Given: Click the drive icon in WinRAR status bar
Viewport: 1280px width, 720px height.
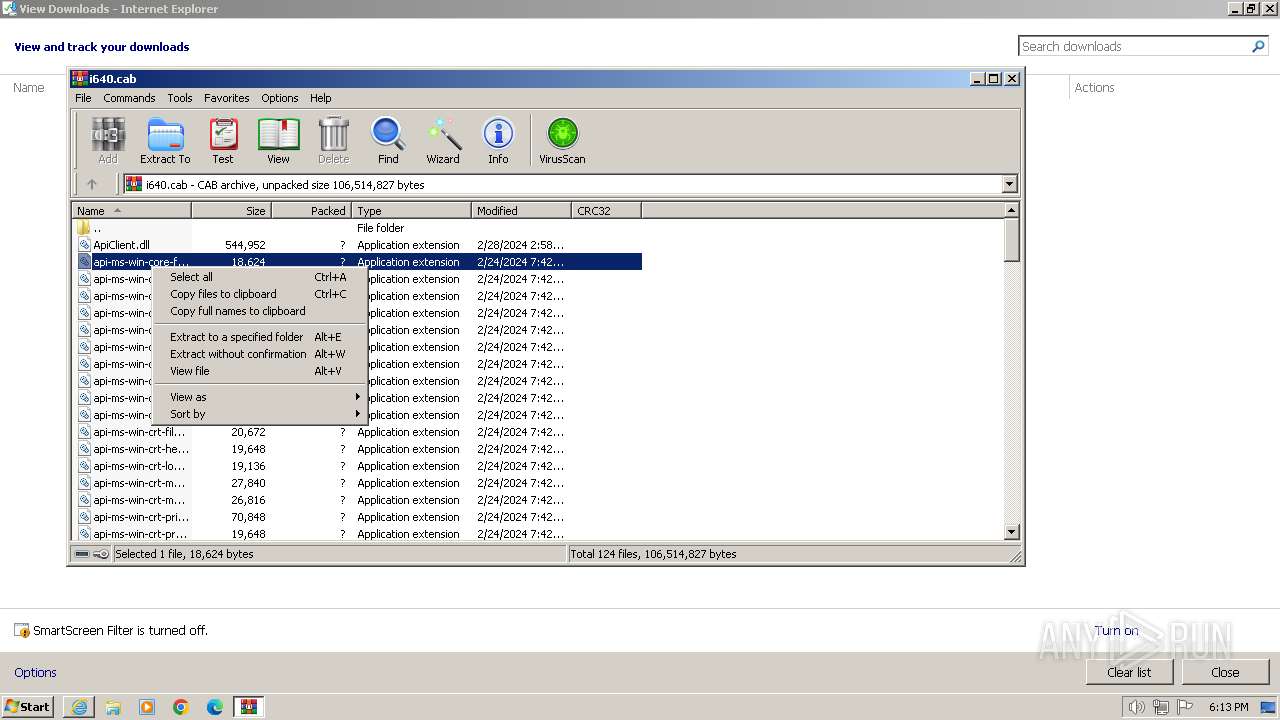Looking at the screenshot, I should 82,554.
